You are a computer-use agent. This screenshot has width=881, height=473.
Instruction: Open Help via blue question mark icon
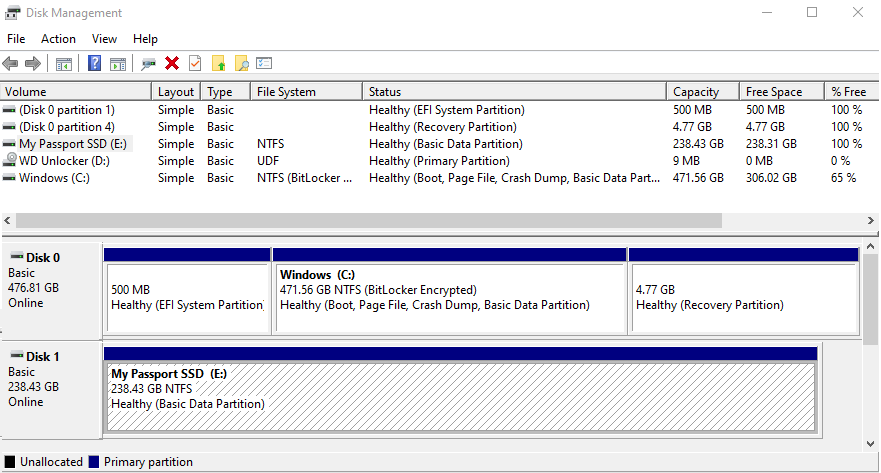[x=95, y=64]
